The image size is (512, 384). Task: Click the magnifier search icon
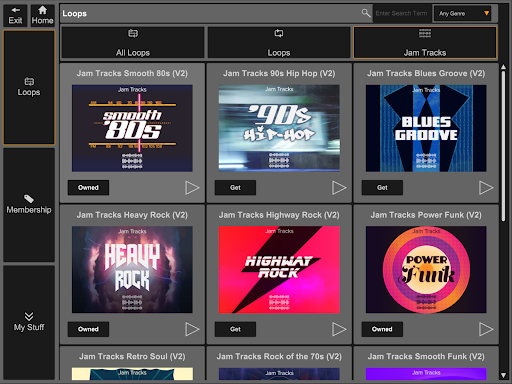coord(366,13)
